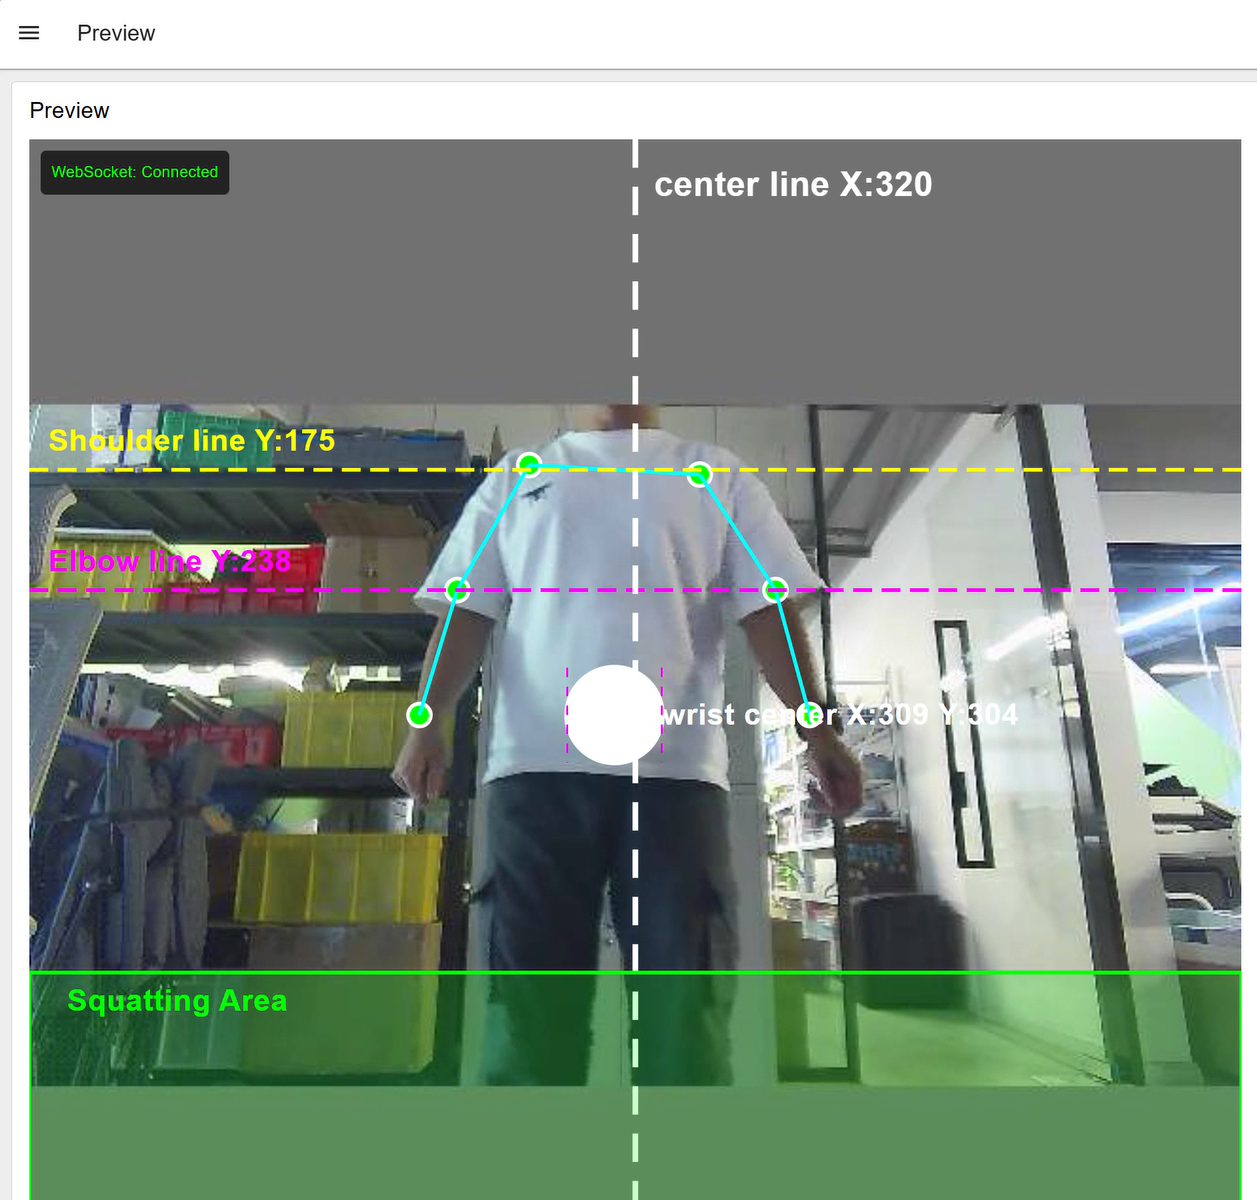
Task: Click the WebSocket: Connected status badge
Action: tap(135, 172)
